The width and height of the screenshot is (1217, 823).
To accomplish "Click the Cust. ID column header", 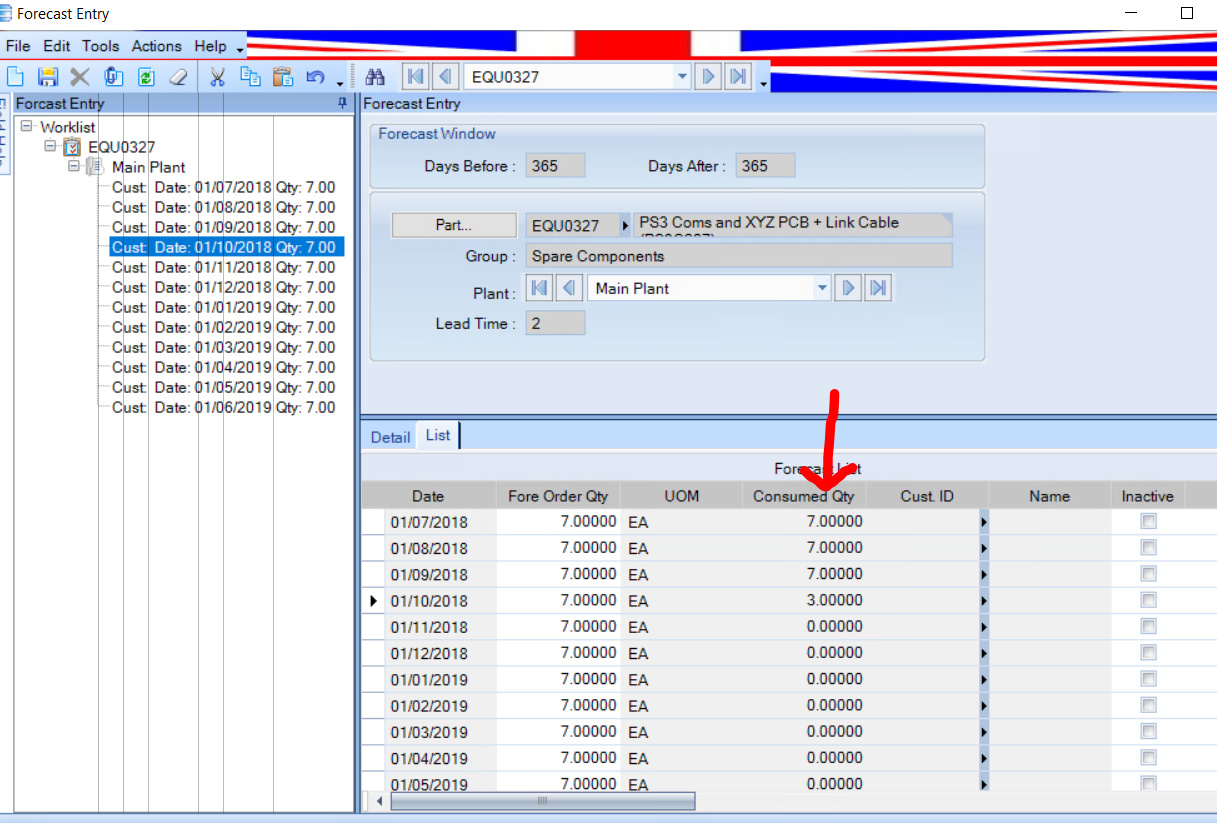I will pos(927,496).
